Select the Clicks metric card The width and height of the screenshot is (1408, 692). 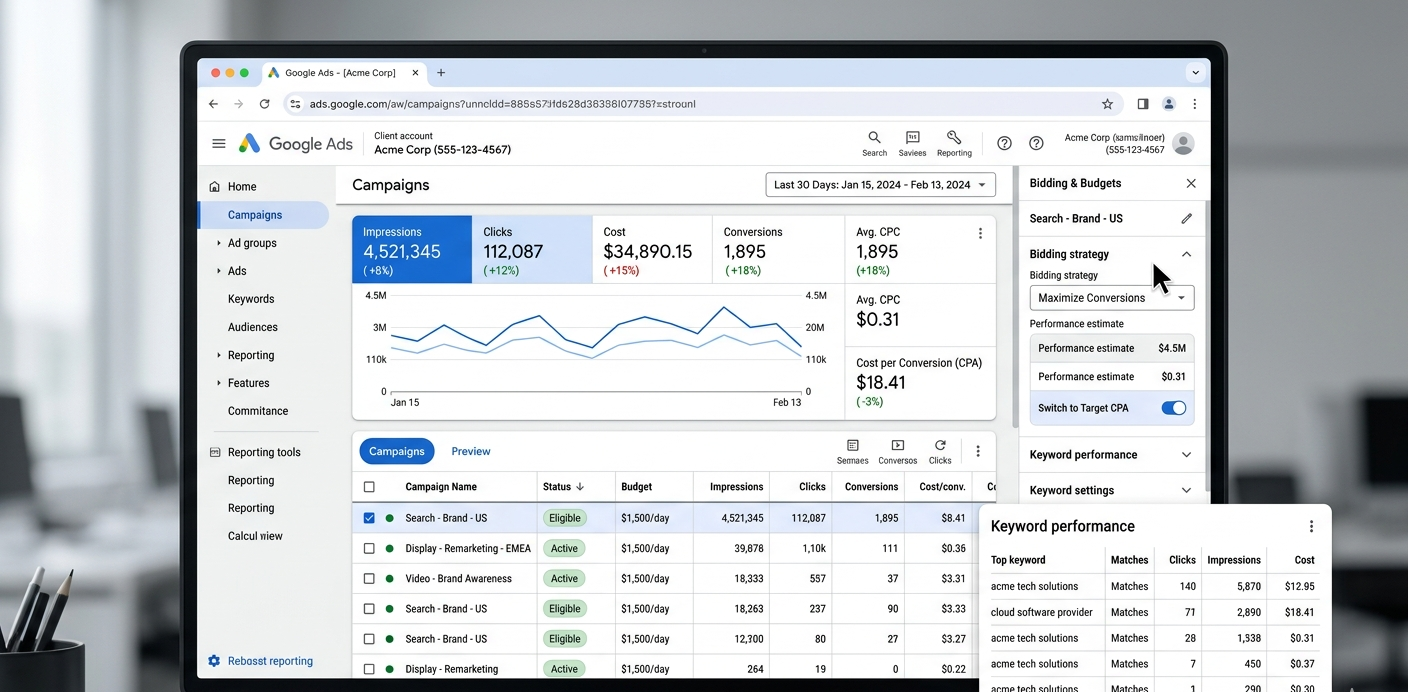tap(532, 249)
